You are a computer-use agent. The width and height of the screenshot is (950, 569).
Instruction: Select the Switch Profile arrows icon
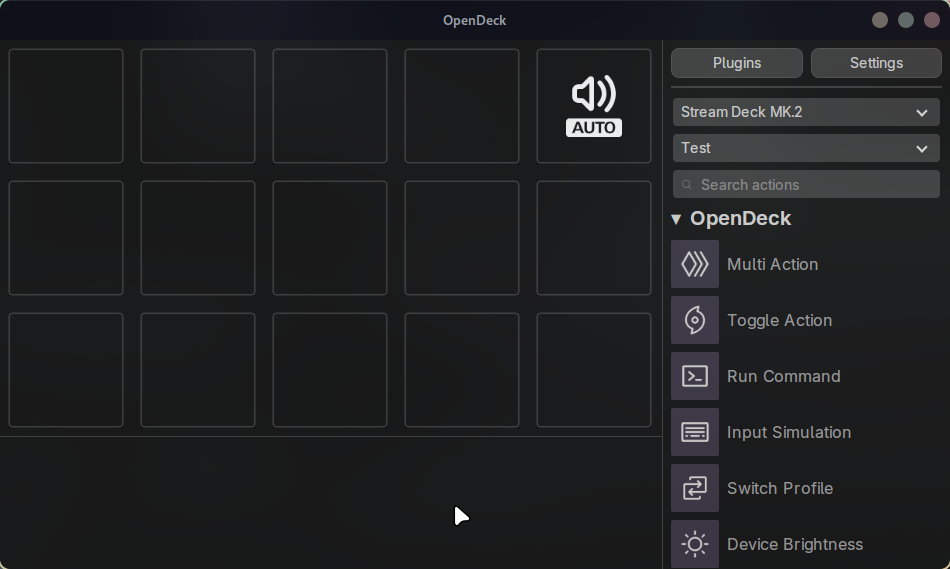click(x=695, y=488)
